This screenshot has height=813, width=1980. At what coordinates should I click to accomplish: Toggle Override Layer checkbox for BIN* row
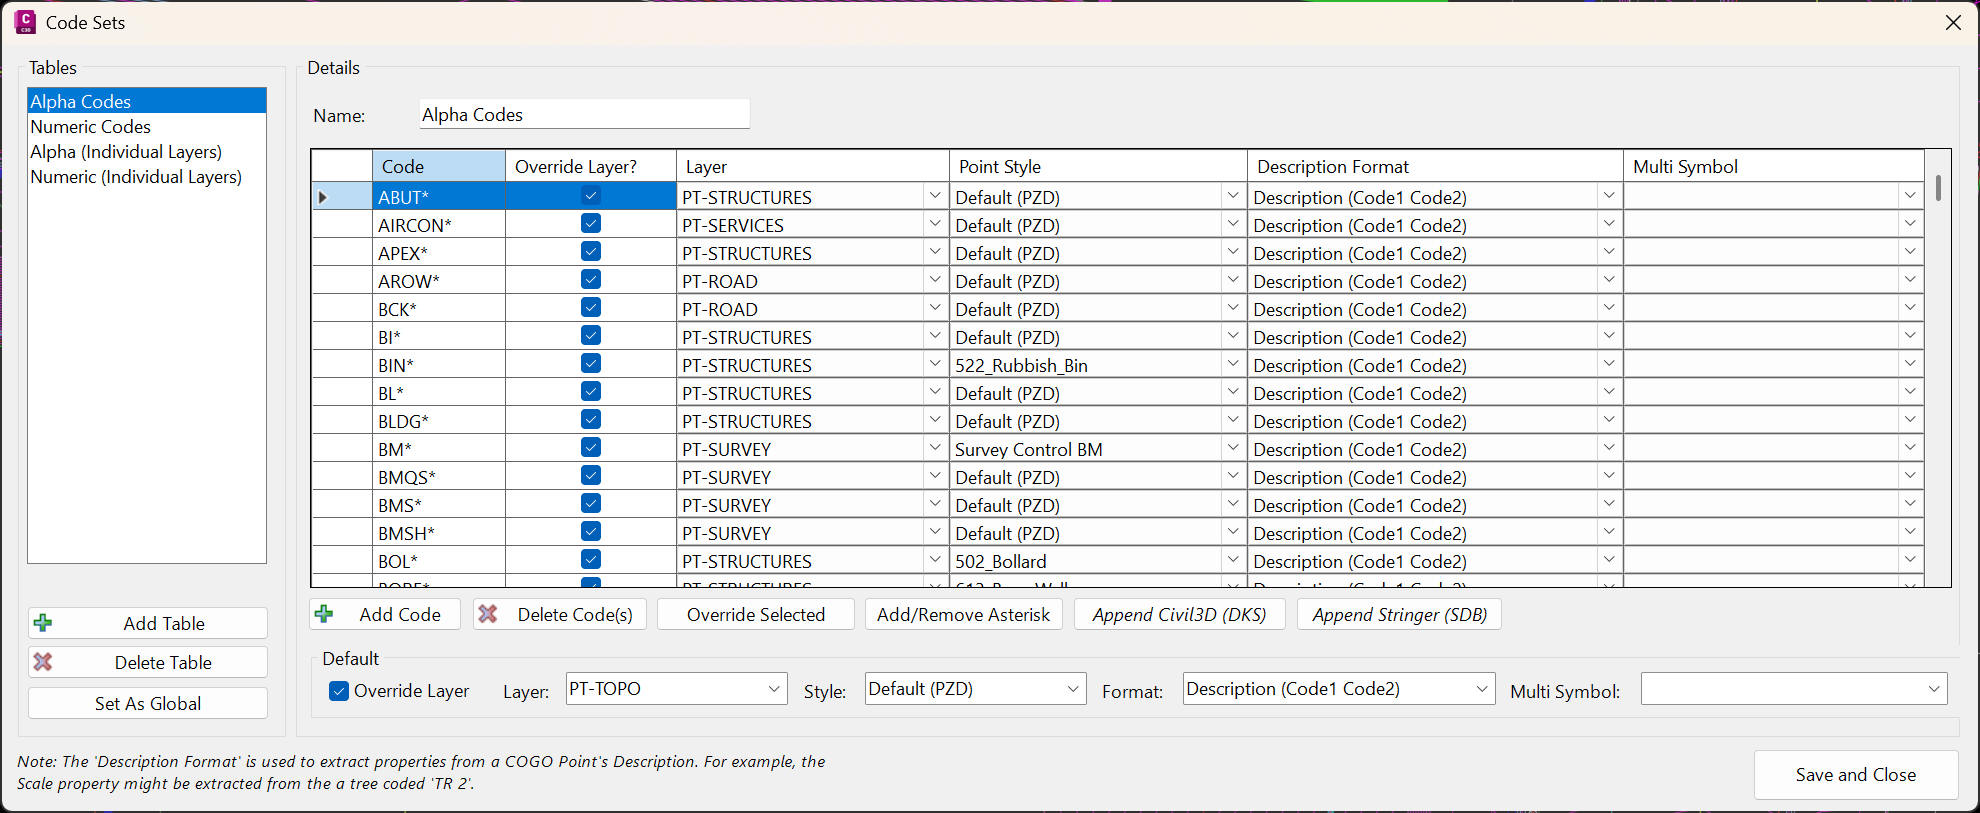591,364
